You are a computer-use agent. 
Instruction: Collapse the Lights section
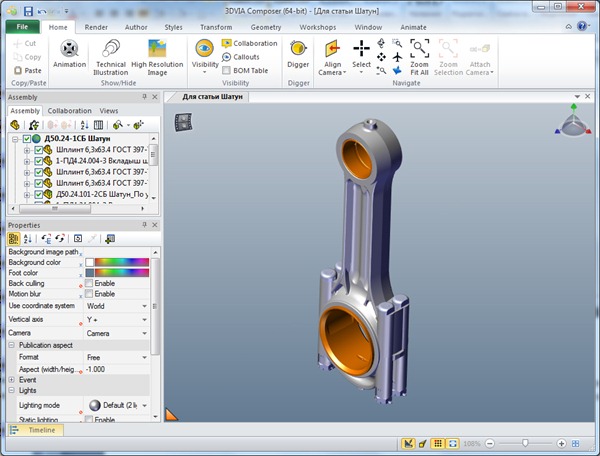[x=11, y=391]
